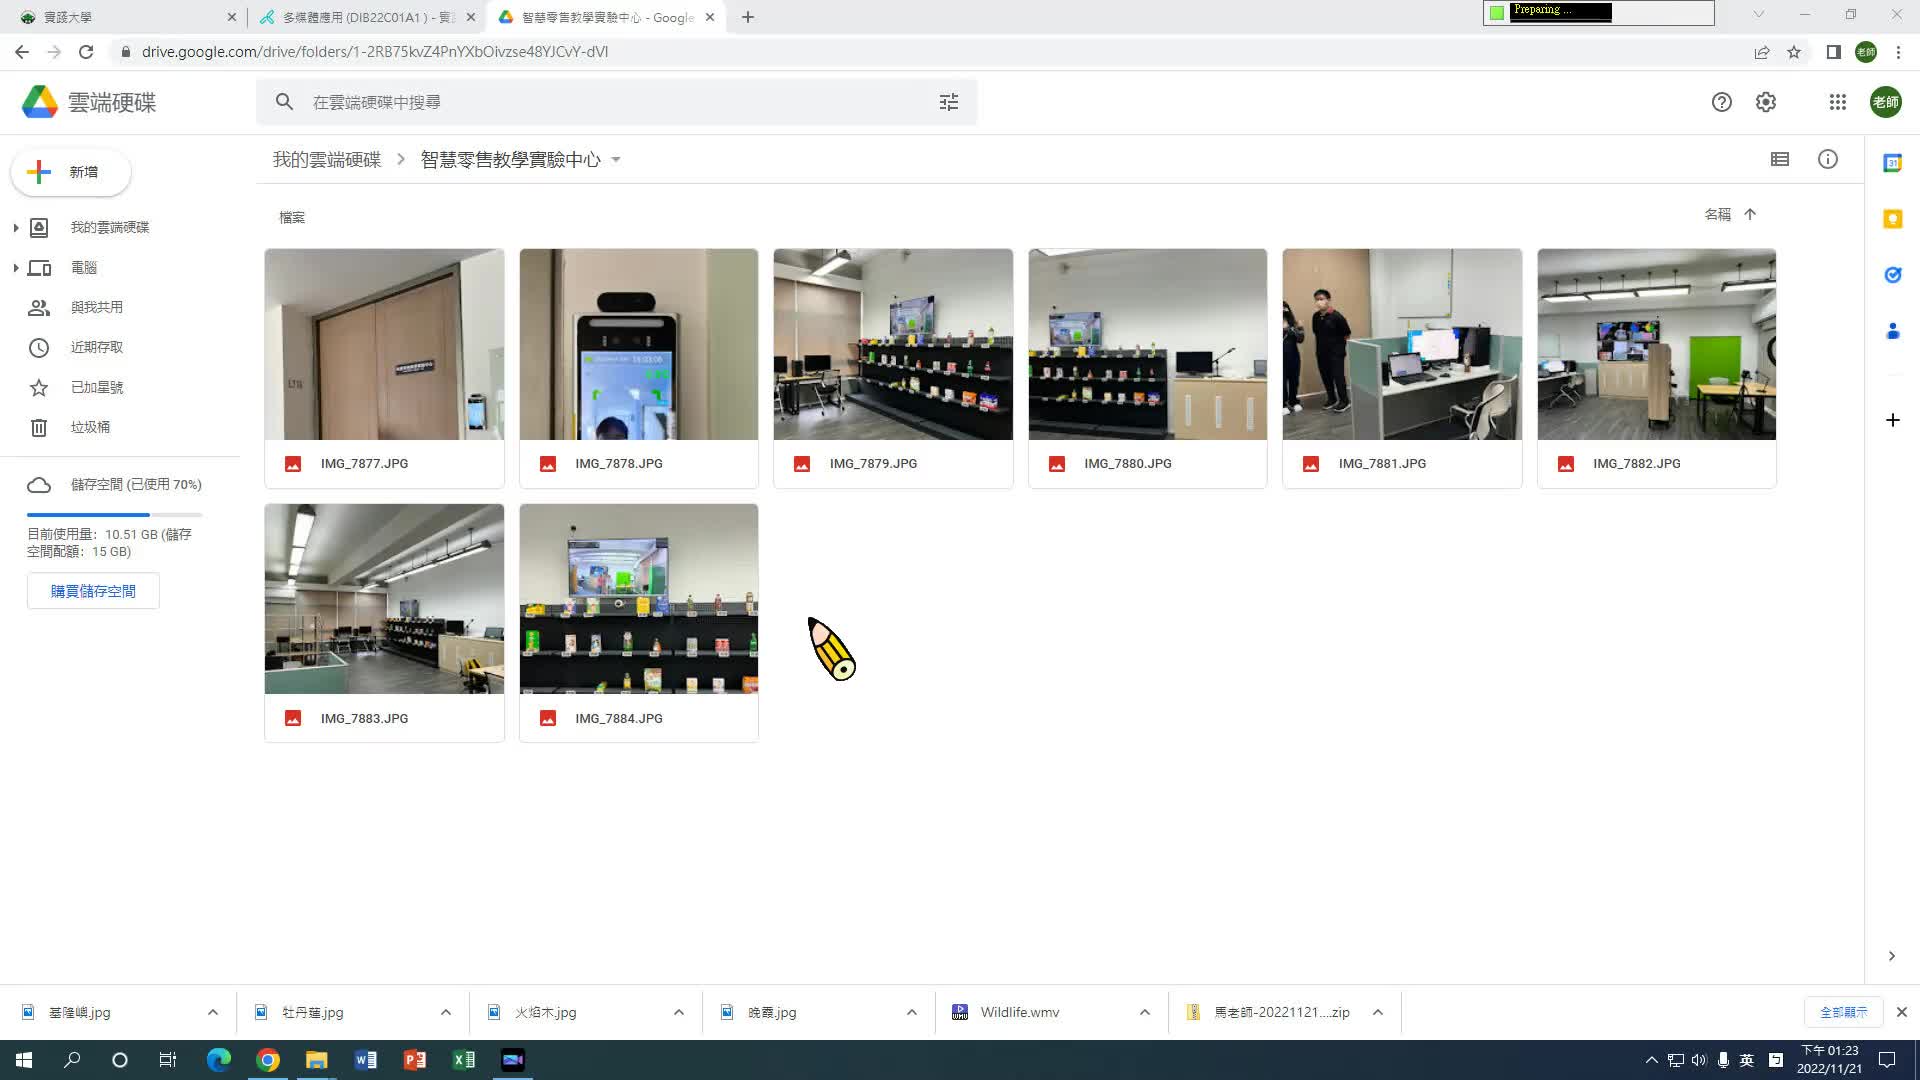Expand 牡丹蓮.jpg download options
1920x1080 pixels.
[446, 1012]
